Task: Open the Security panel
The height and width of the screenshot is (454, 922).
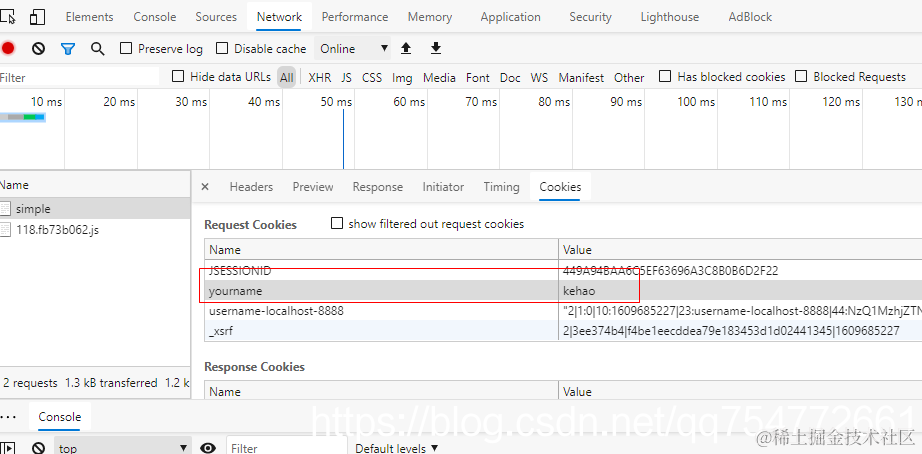Action: [x=590, y=17]
